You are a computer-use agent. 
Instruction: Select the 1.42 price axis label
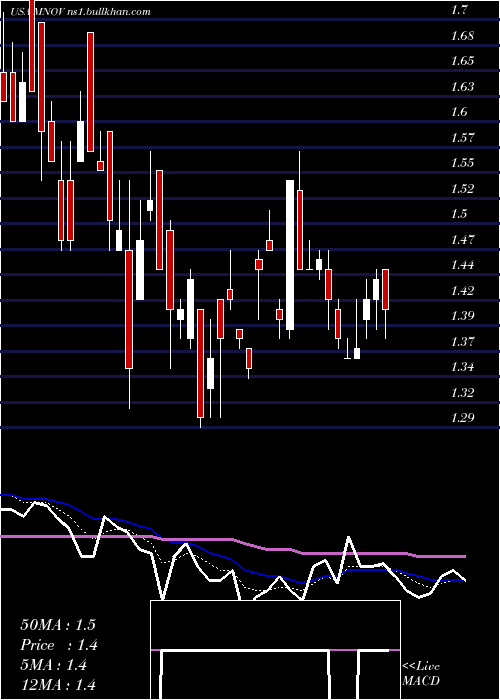pos(463,291)
